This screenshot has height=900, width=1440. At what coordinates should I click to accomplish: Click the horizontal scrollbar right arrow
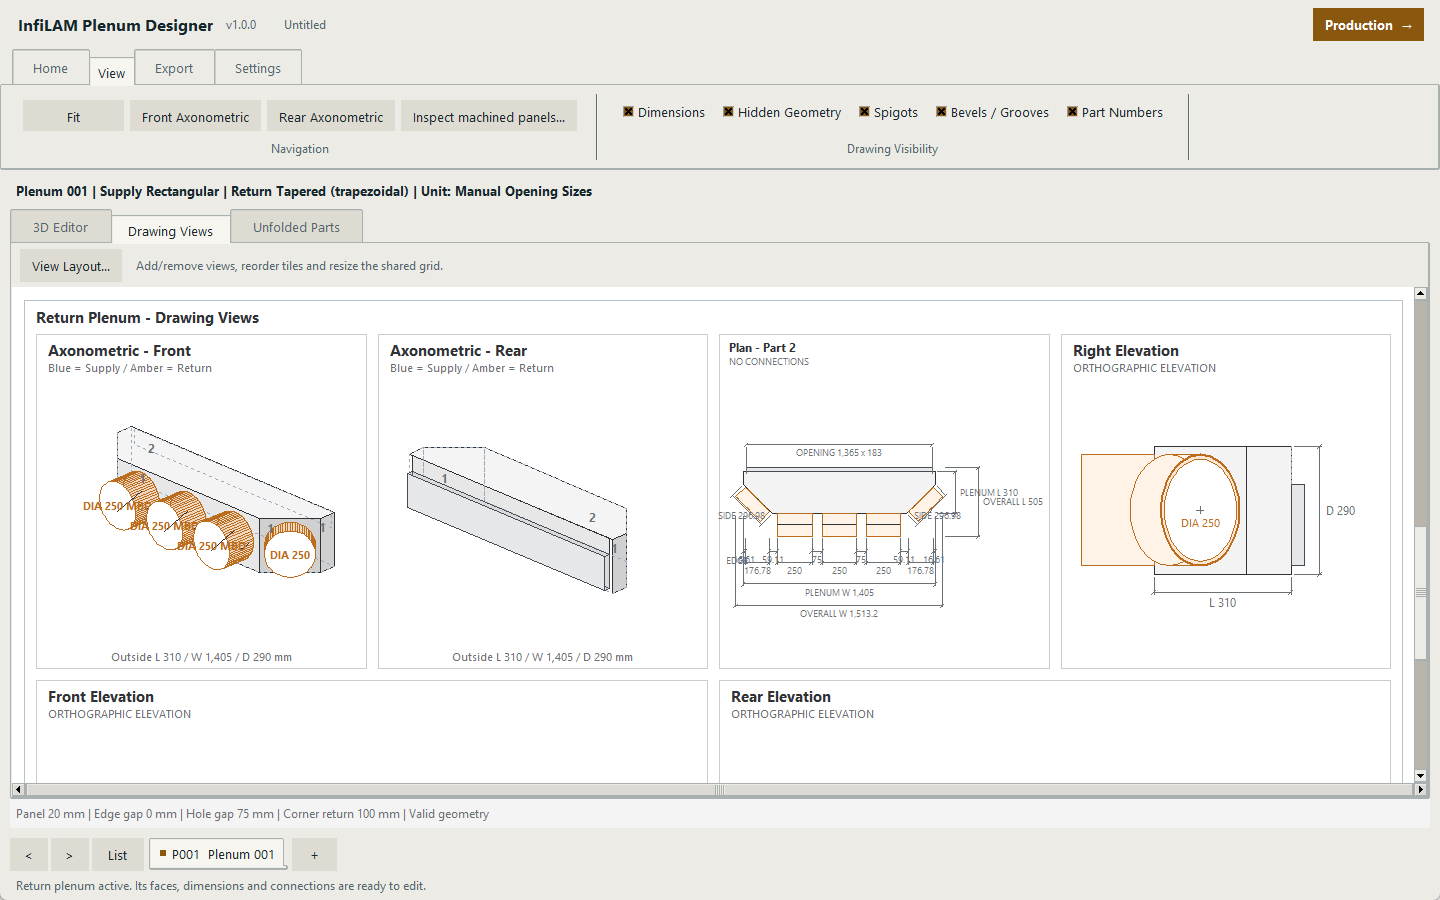1420,790
